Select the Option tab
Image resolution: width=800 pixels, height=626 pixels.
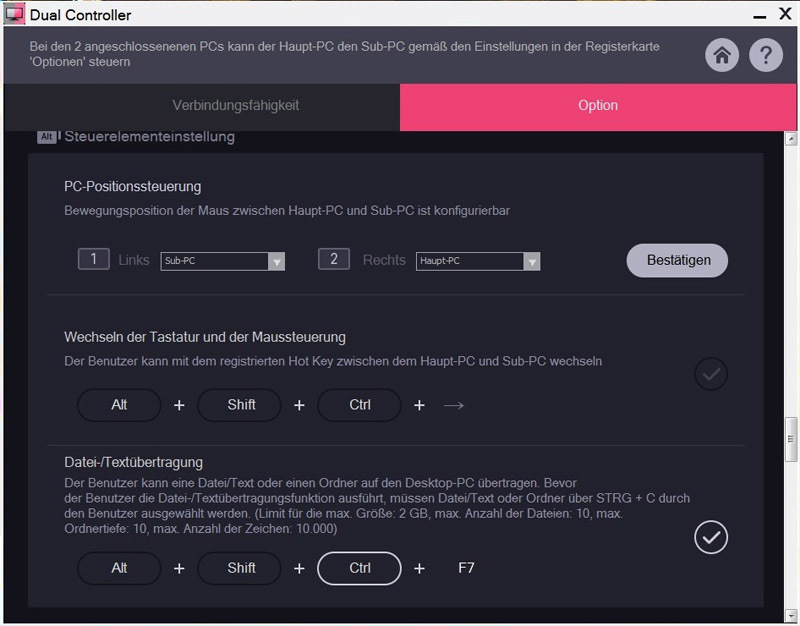[598, 107]
